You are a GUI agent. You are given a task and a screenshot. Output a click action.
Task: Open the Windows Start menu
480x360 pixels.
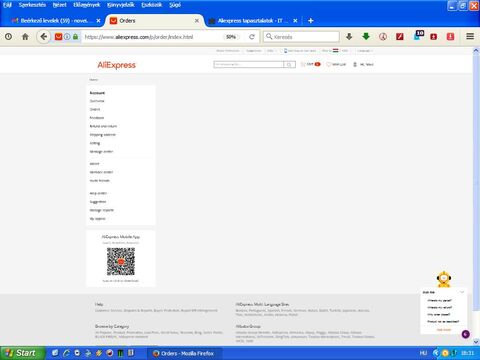point(22,353)
